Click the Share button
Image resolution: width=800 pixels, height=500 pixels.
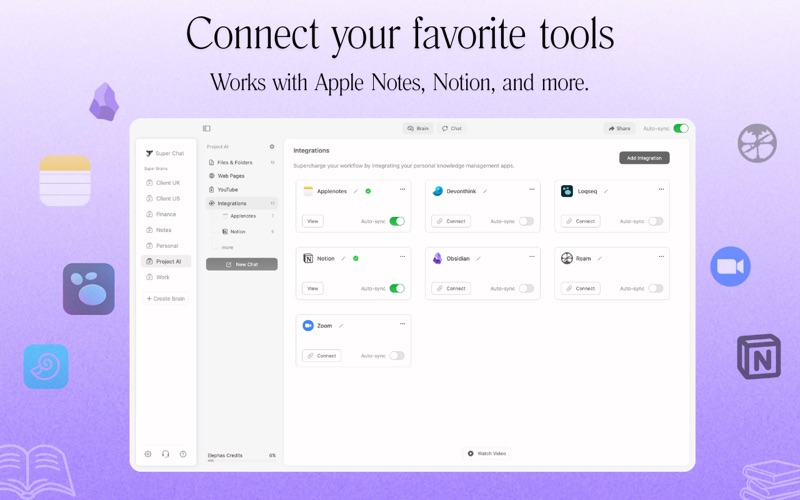pyautogui.click(x=619, y=129)
